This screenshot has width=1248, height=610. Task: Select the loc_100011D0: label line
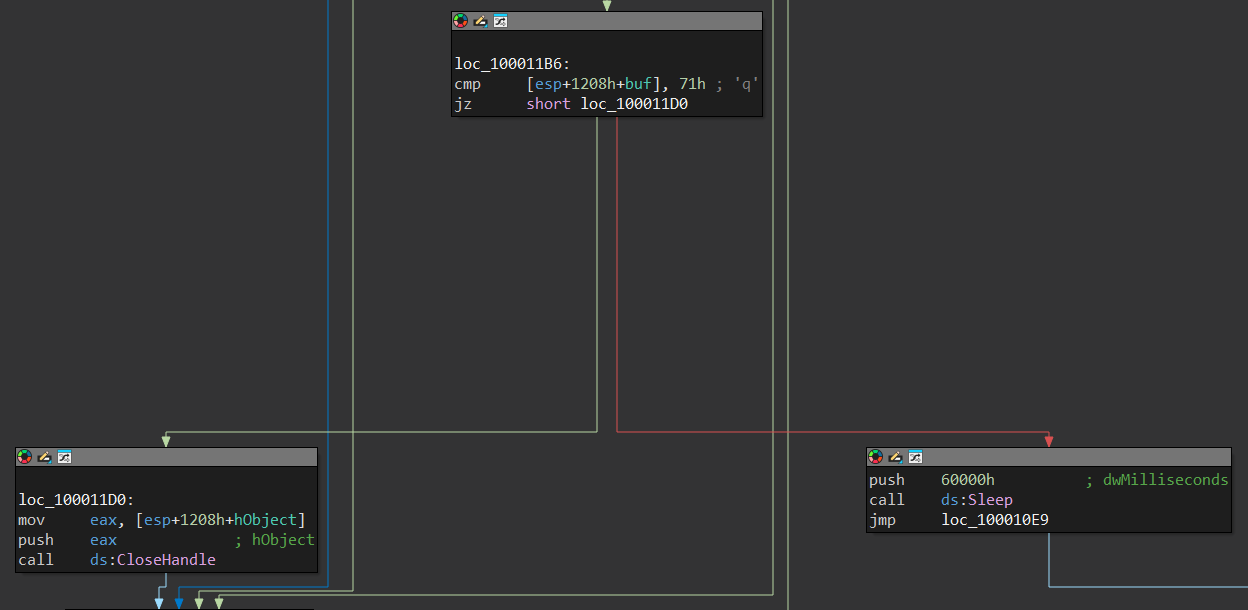(x=76, y=500)
